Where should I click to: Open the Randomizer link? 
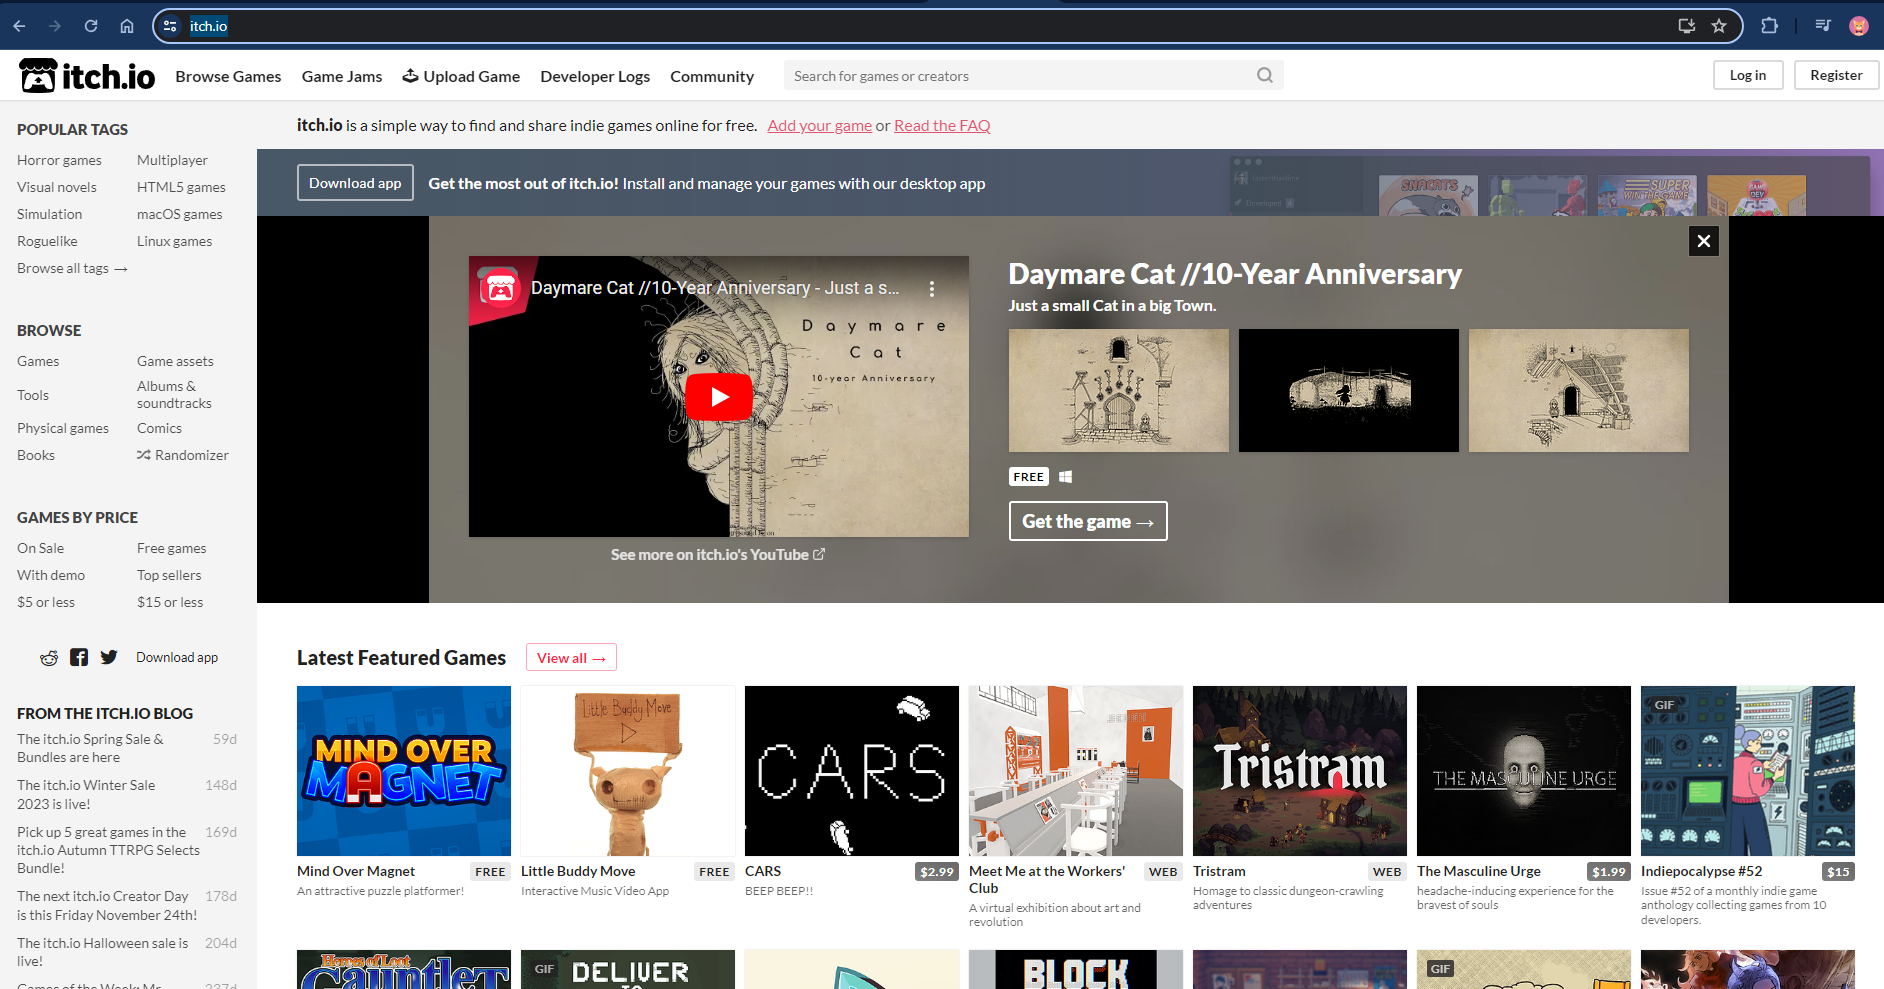click(183, 455)
